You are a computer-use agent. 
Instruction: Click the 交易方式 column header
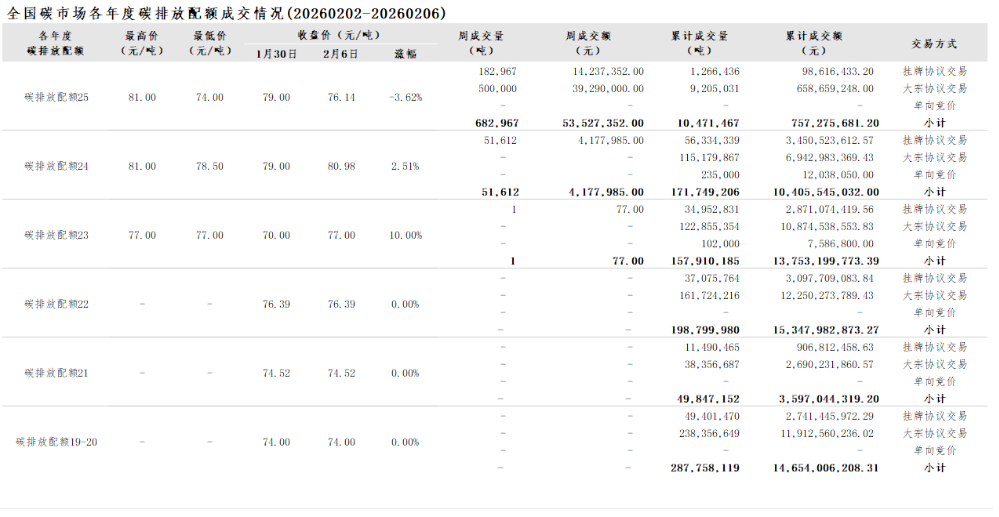(934, 44)
